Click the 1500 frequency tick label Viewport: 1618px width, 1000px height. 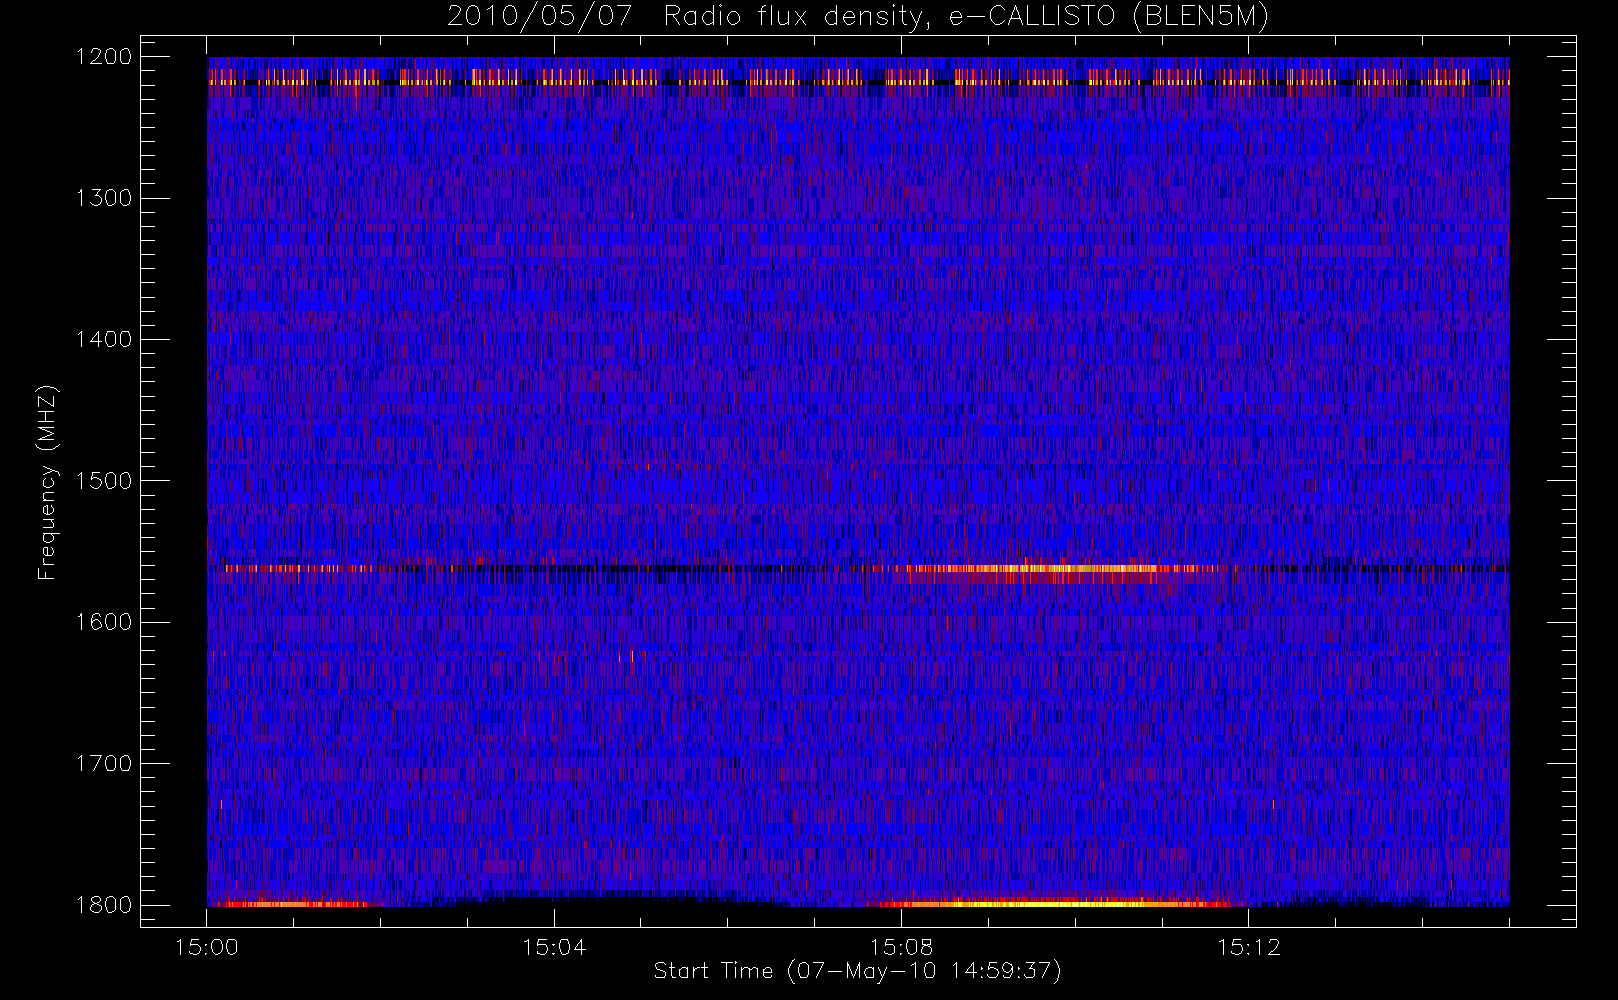coord(104,481)
